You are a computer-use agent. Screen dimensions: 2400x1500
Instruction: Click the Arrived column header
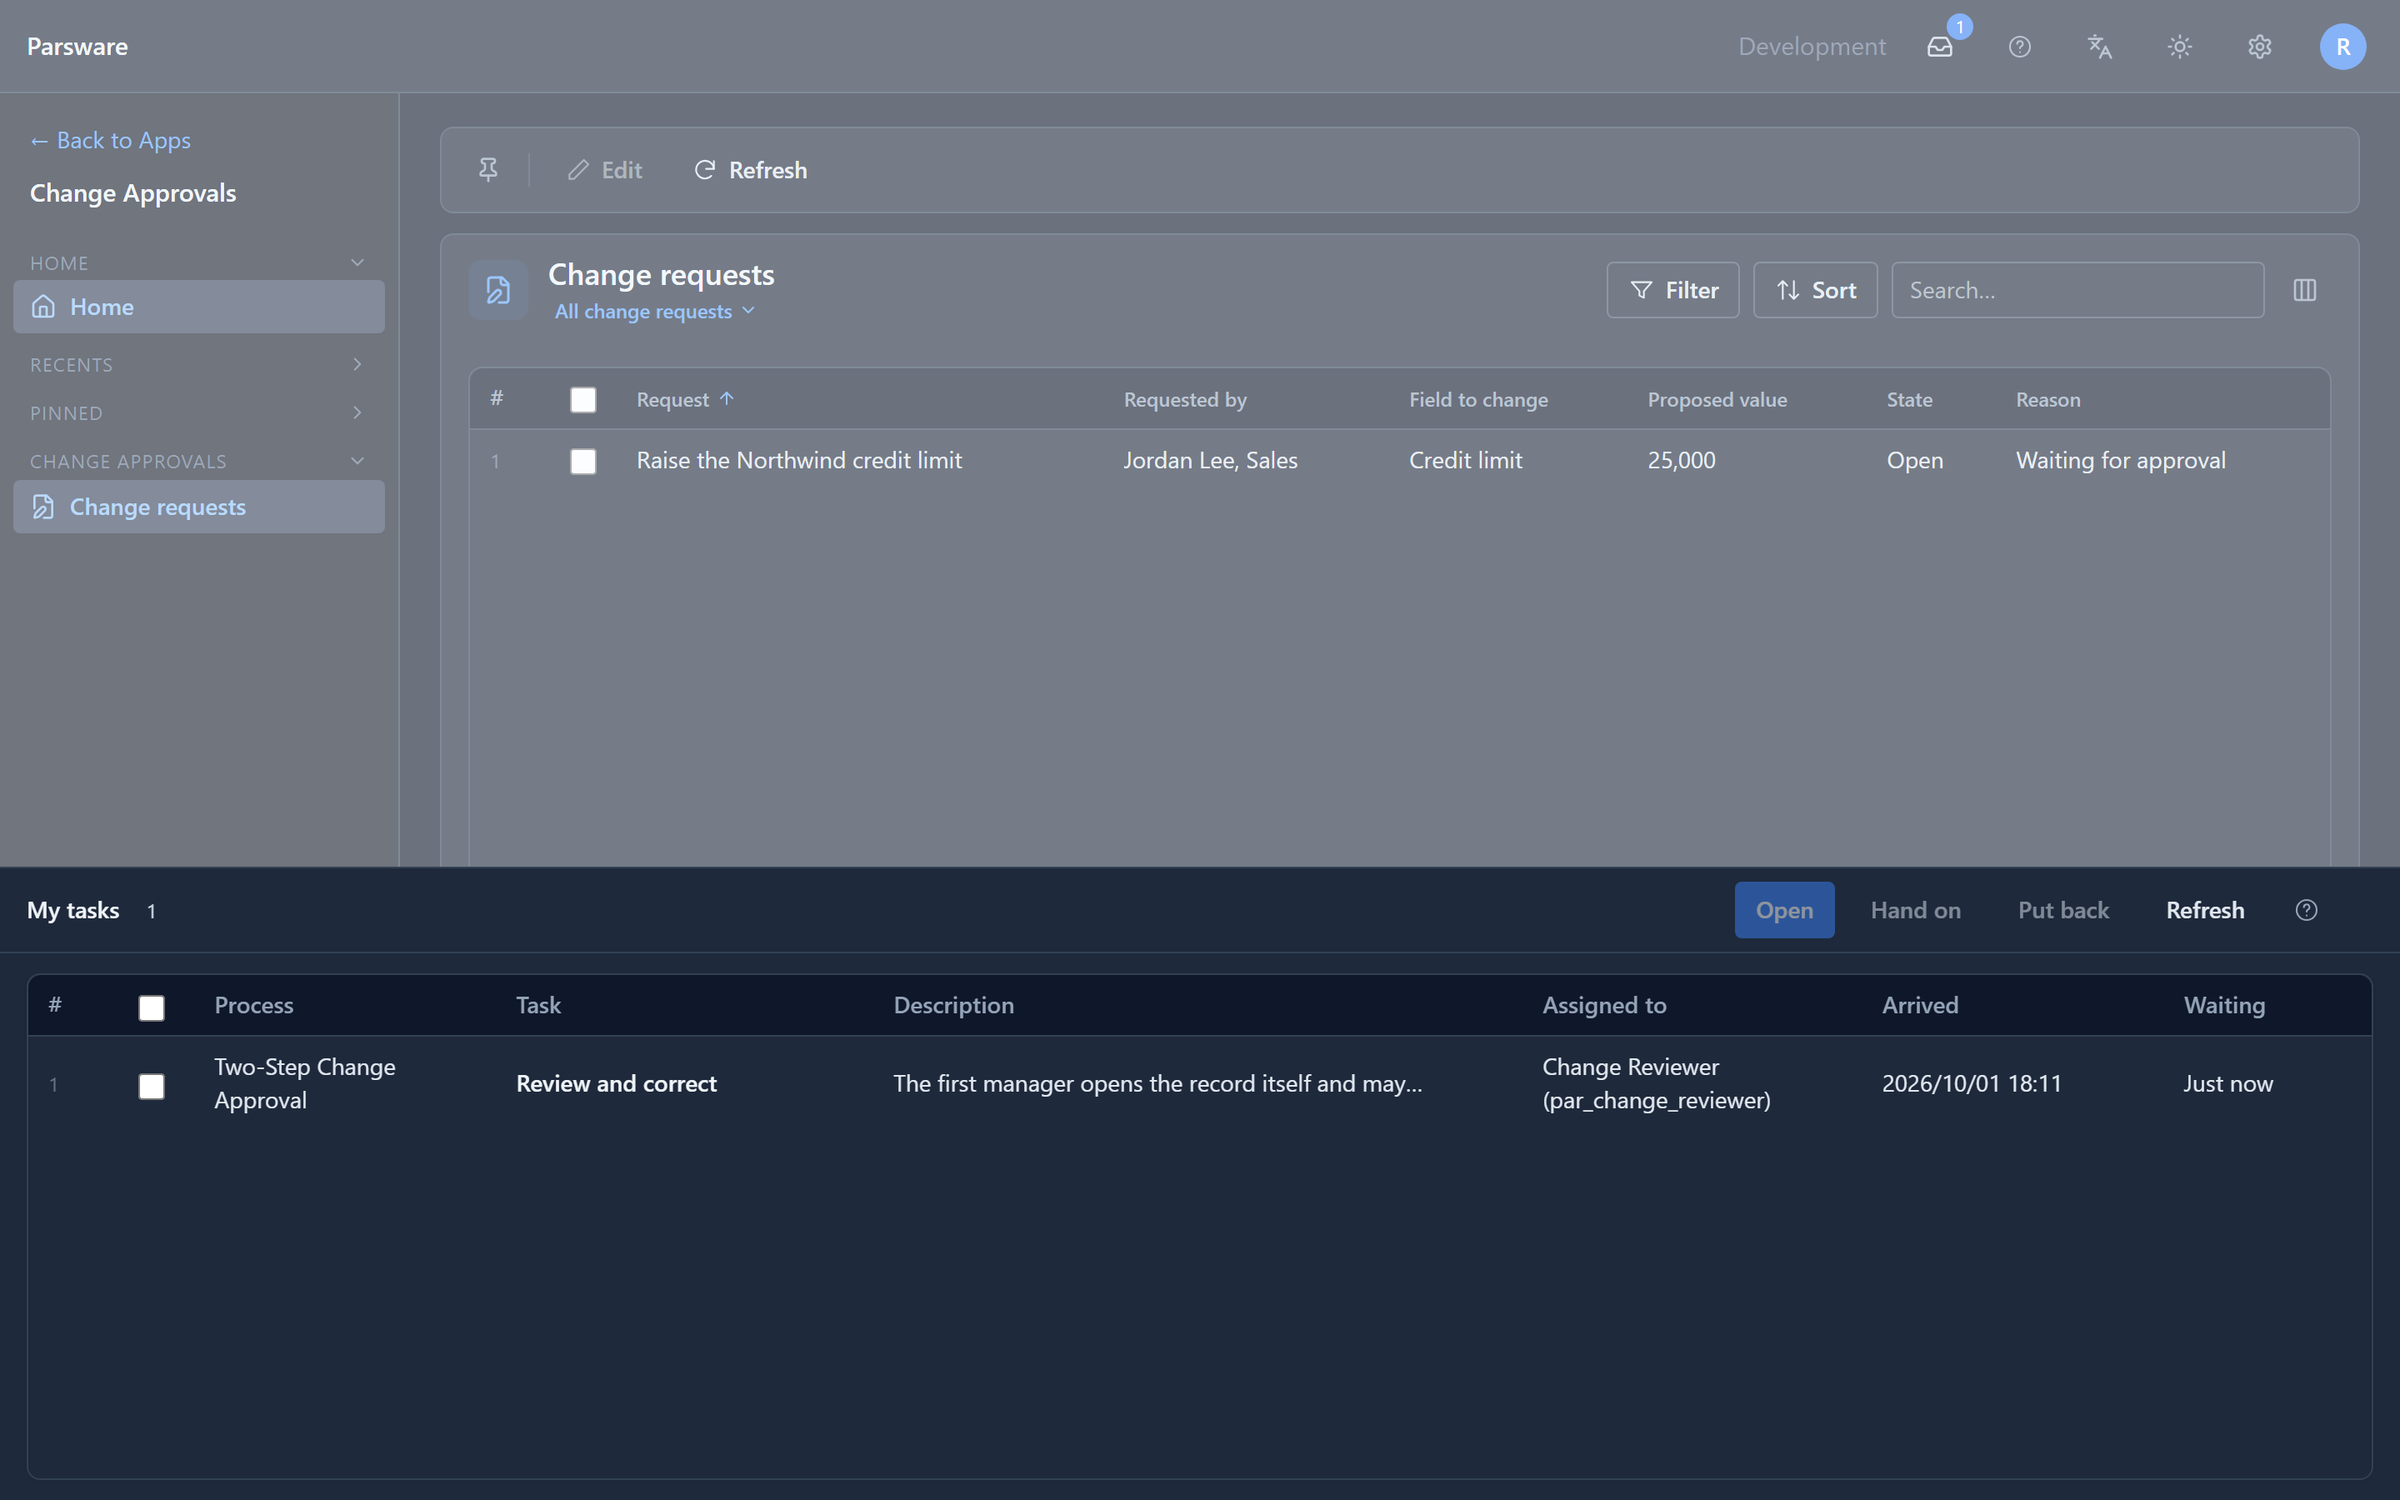(1920, 1005)
